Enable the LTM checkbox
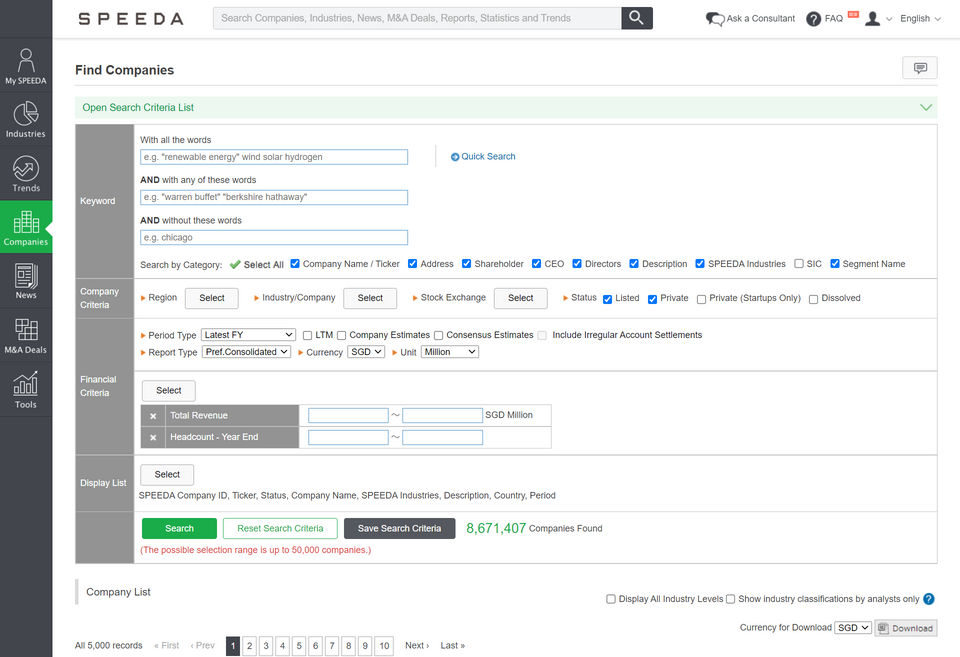 307,336
